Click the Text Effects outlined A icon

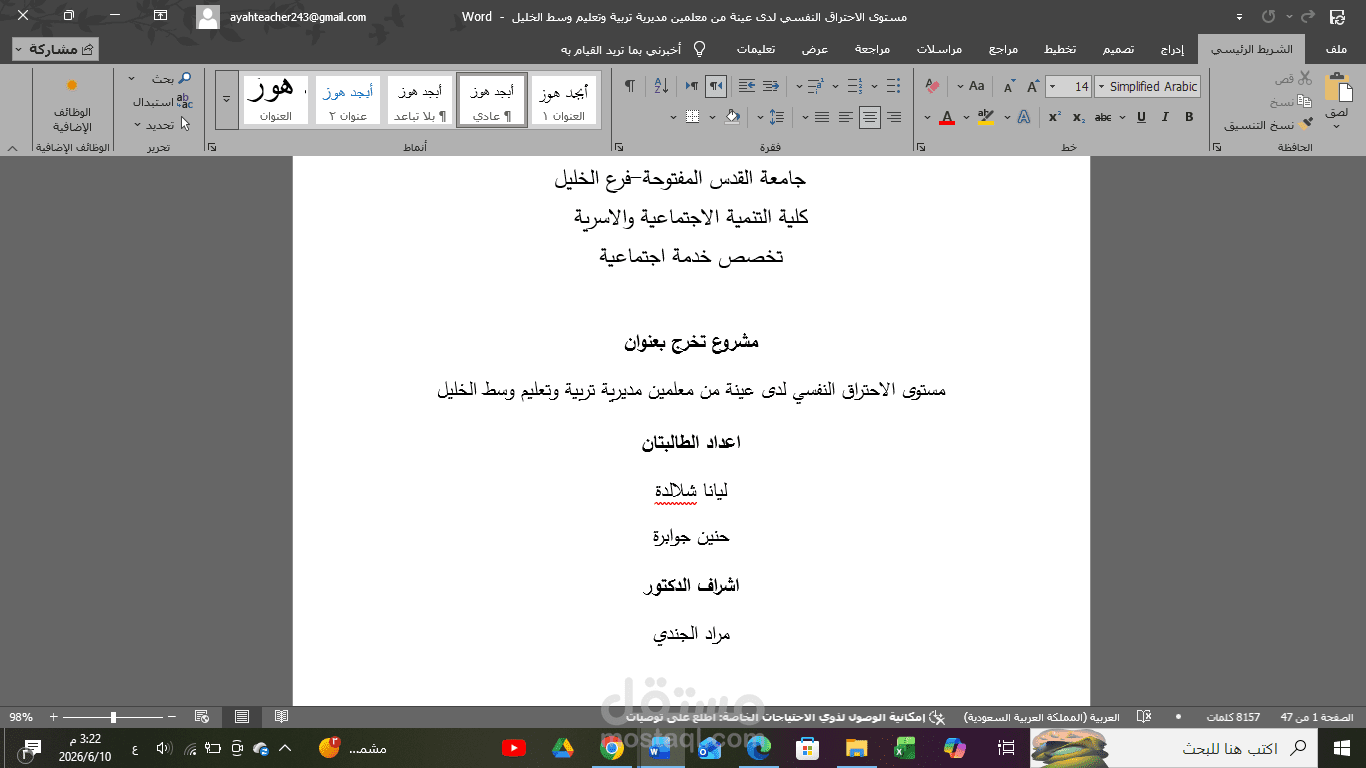tap(1024, 117)
